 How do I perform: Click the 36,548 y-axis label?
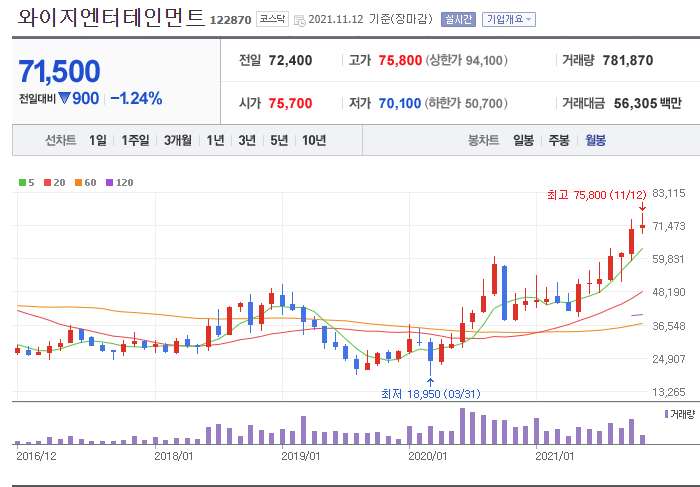[x=668, y=326]
